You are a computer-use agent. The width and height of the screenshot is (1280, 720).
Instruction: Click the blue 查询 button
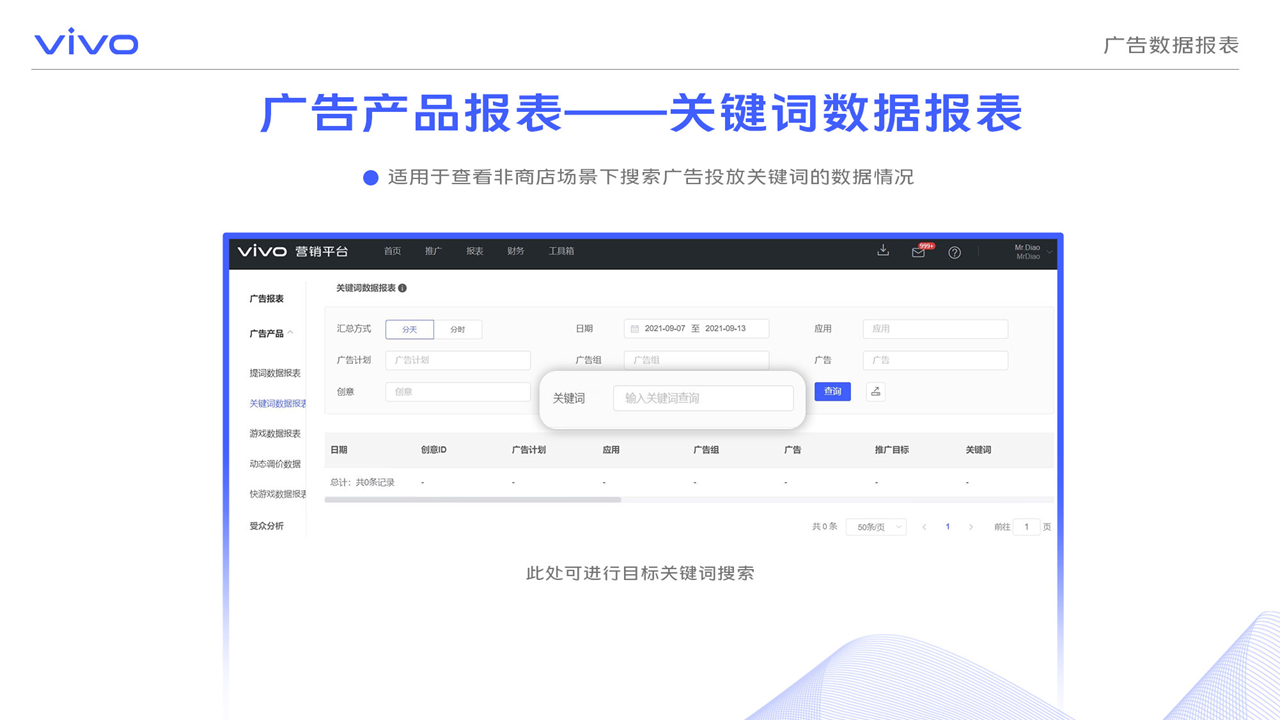(x=832, y=392)
